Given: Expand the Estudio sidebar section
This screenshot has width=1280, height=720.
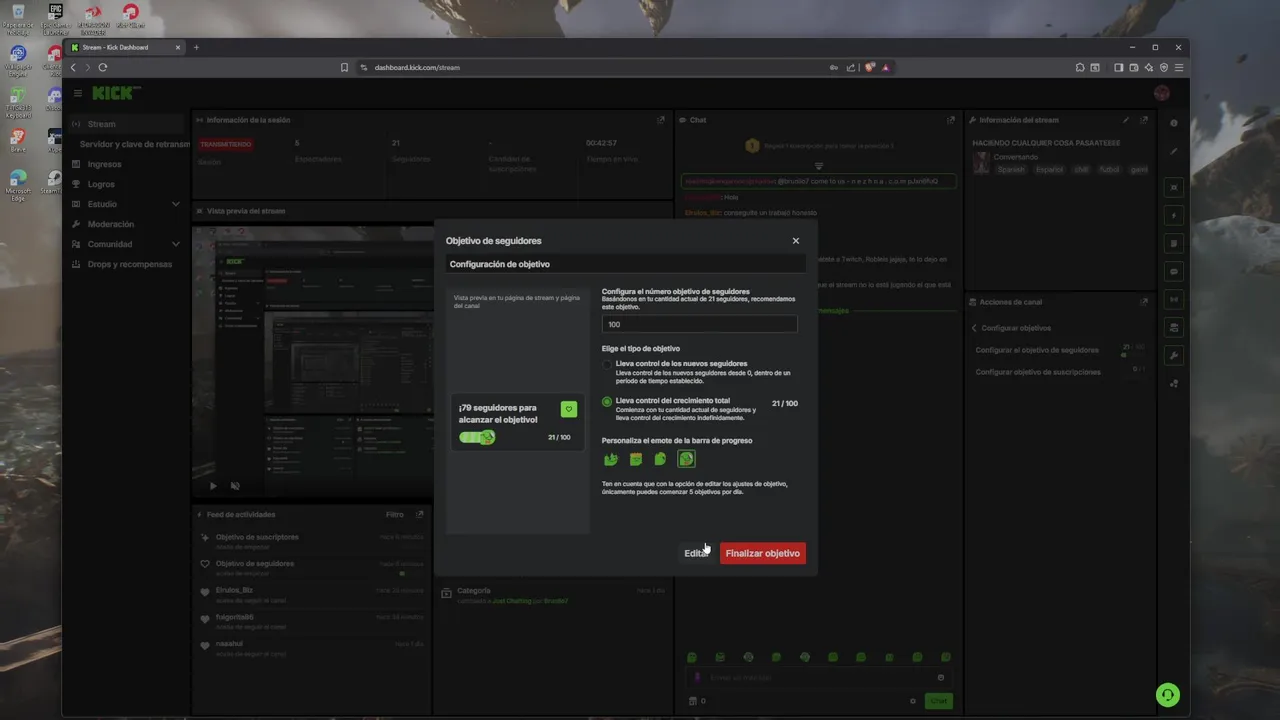Looking at the screenshot, I should 128,204.
